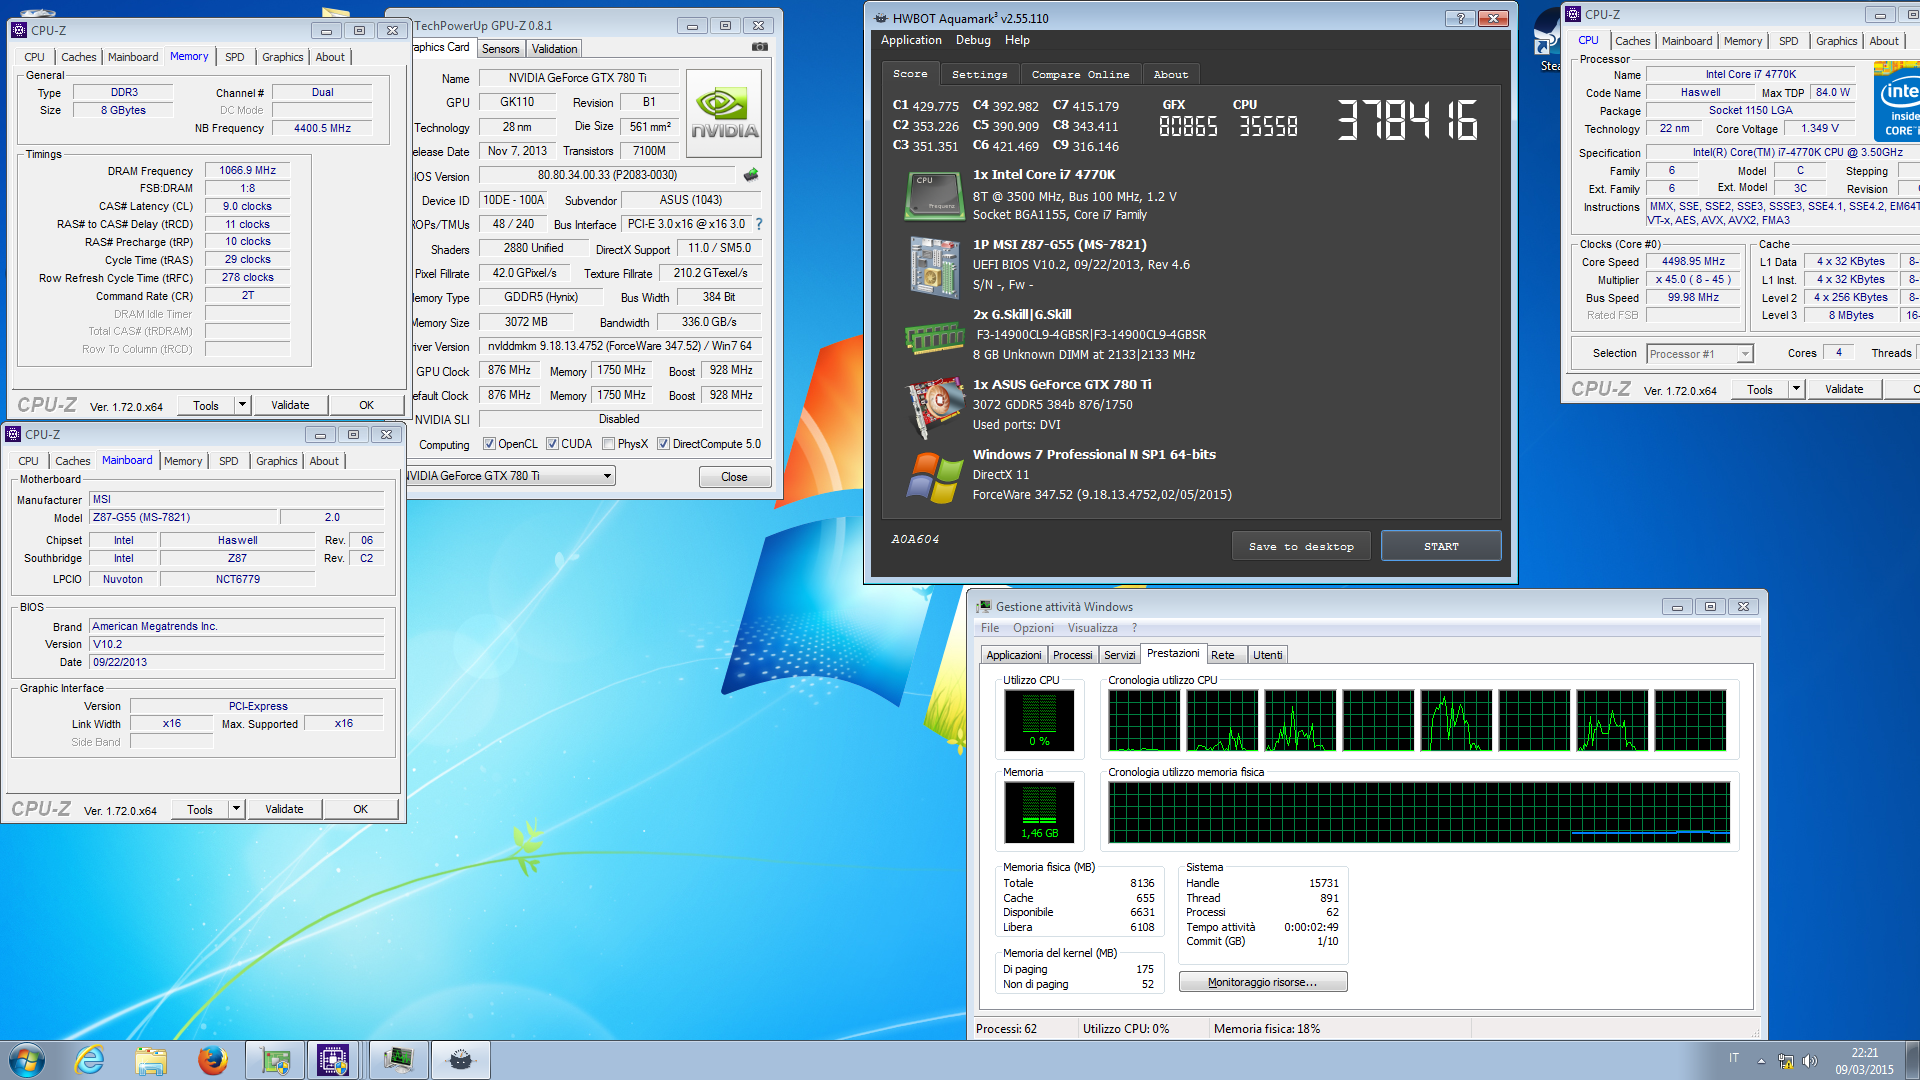The image size is (1920, 1080).
Task: Open Tools dropdown arrow in CPU-Z Mainboard window
Action: point(236,809)
